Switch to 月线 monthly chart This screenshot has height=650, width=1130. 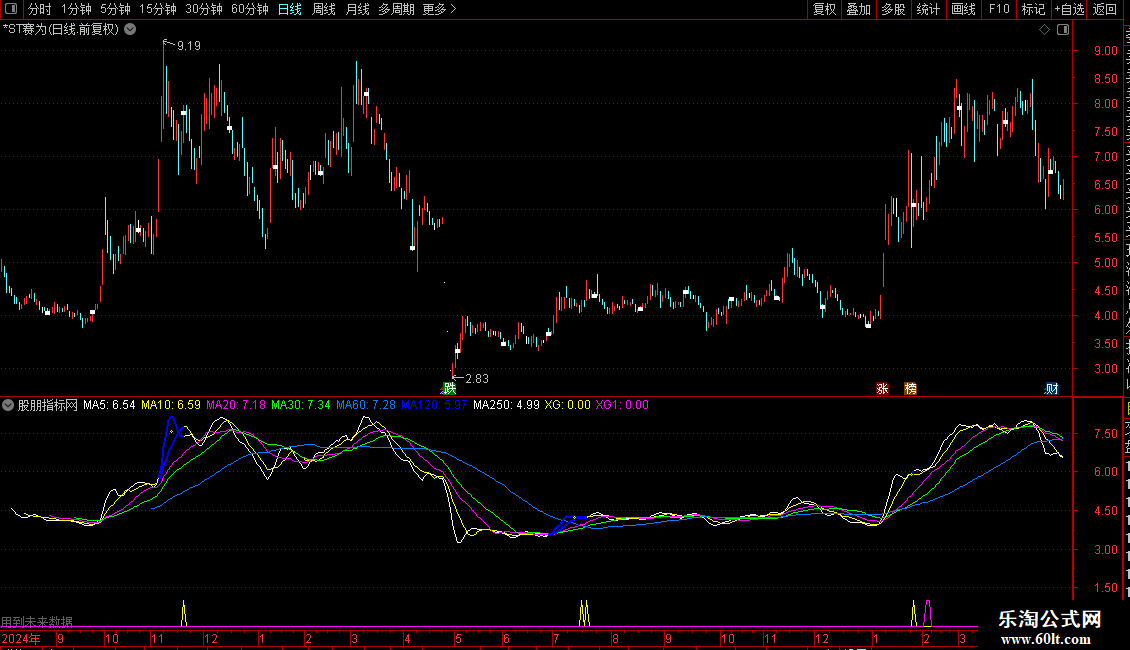[x=357, y=9]
